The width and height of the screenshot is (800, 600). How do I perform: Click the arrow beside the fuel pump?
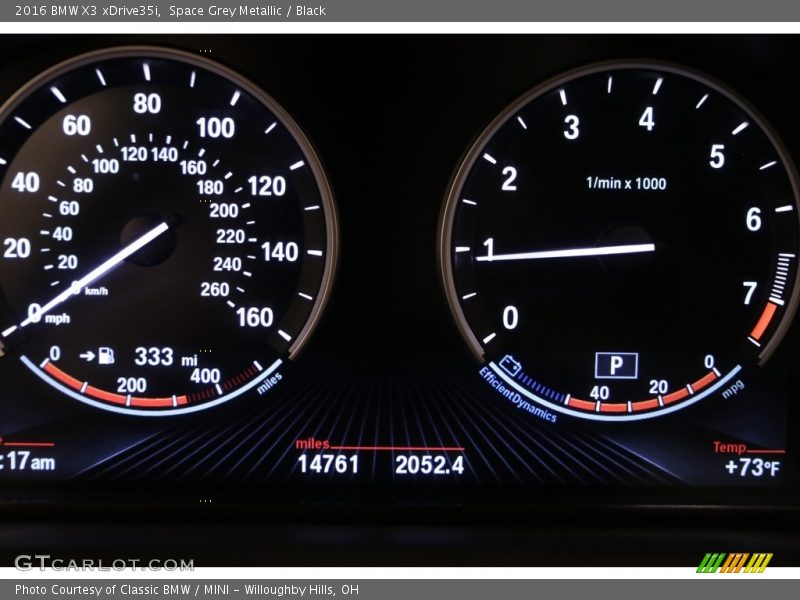coord(86,356)
